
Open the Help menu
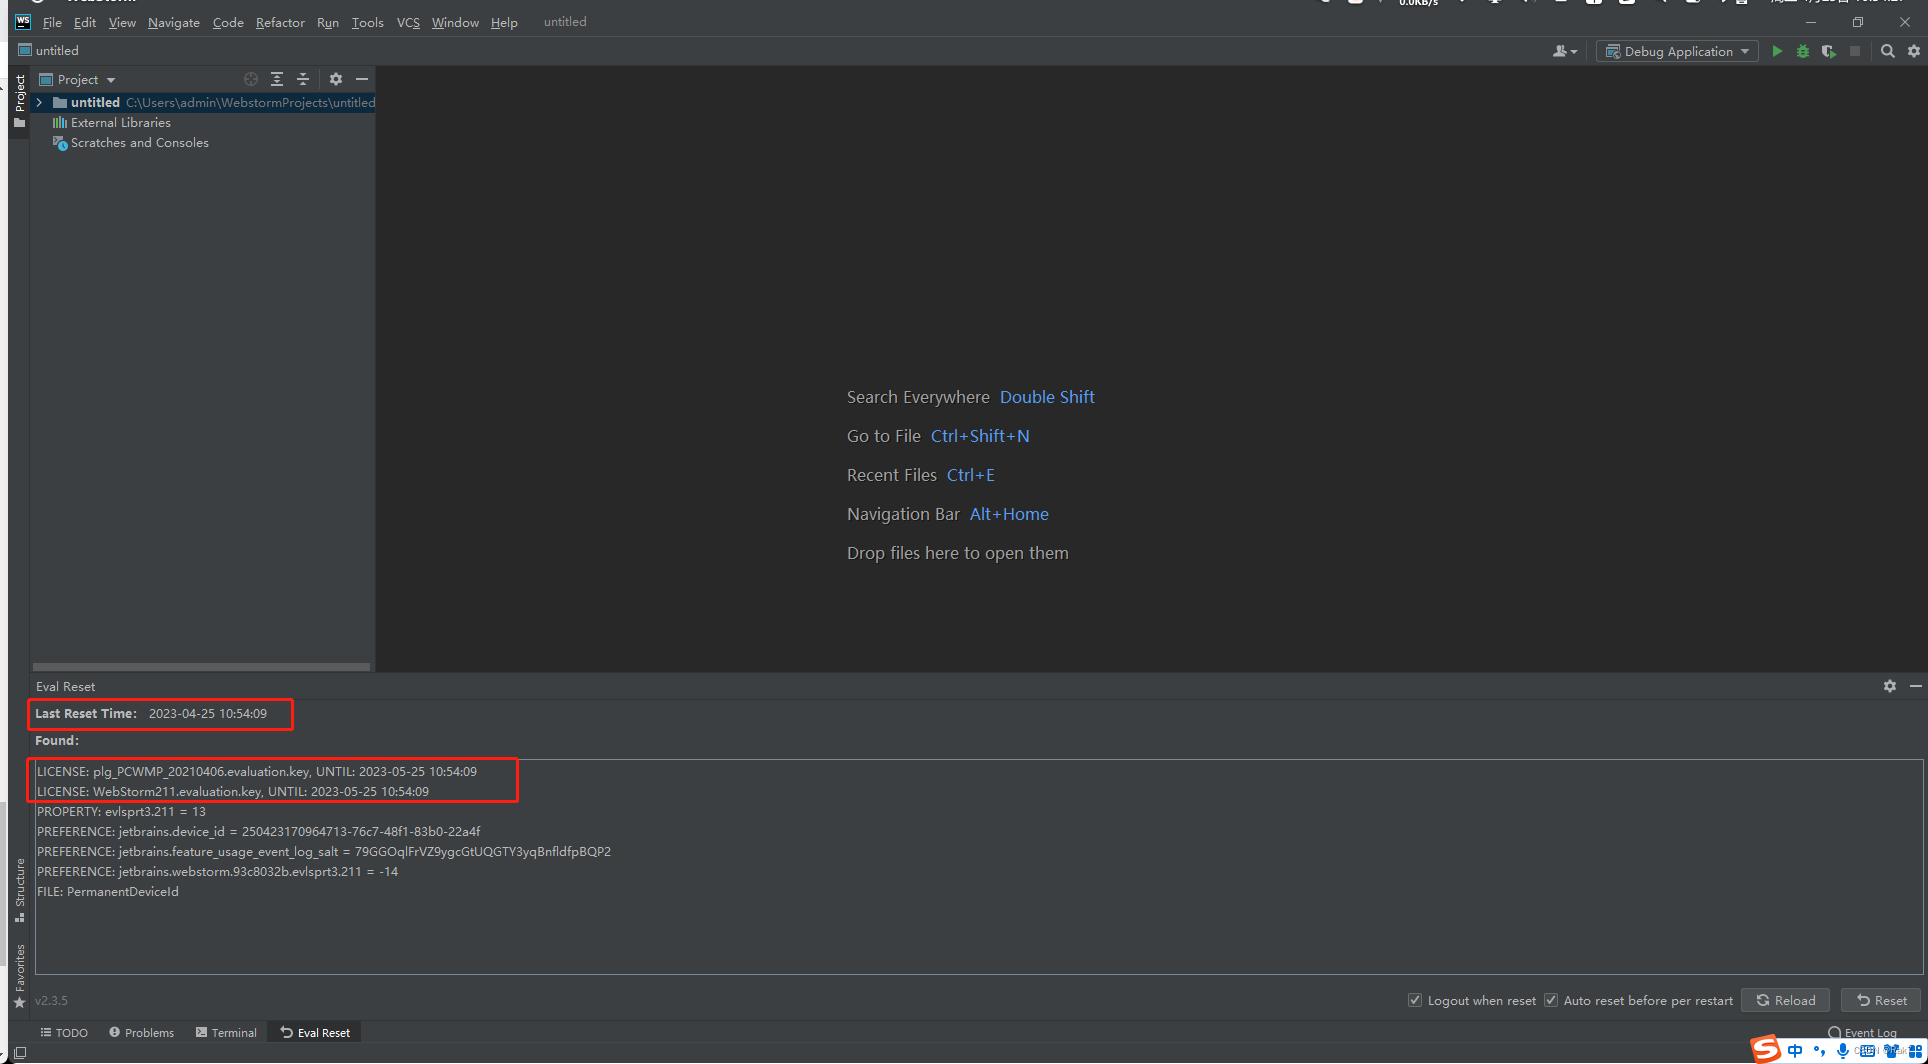pyautogui.click(x=504, y=22)
